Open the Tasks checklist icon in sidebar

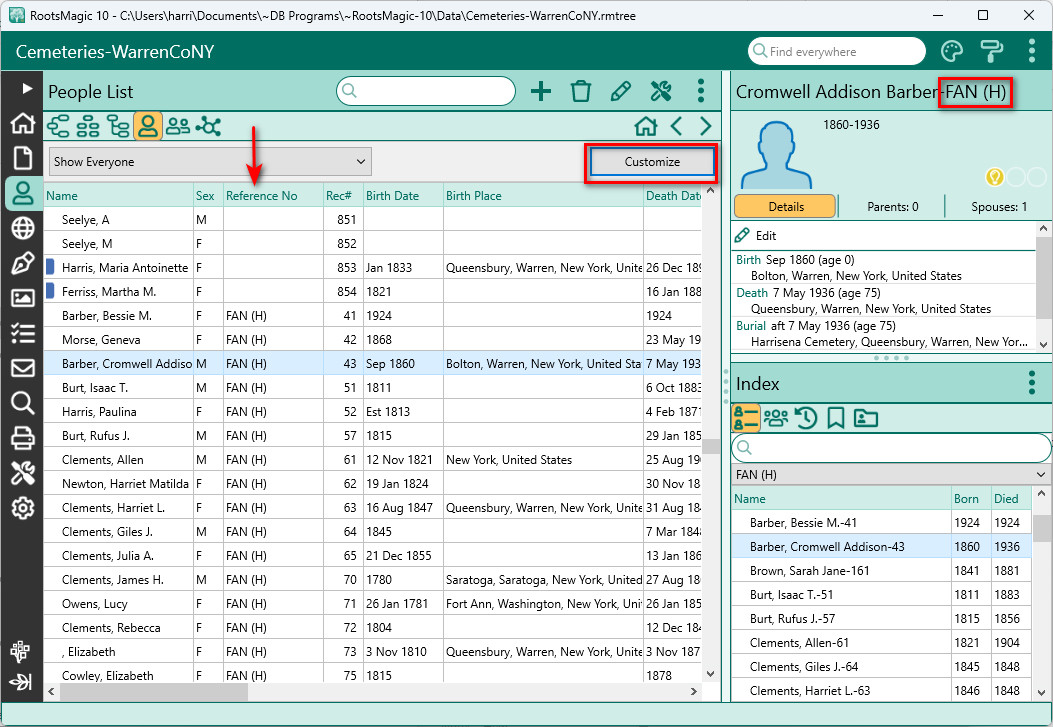tap(23, 333)
